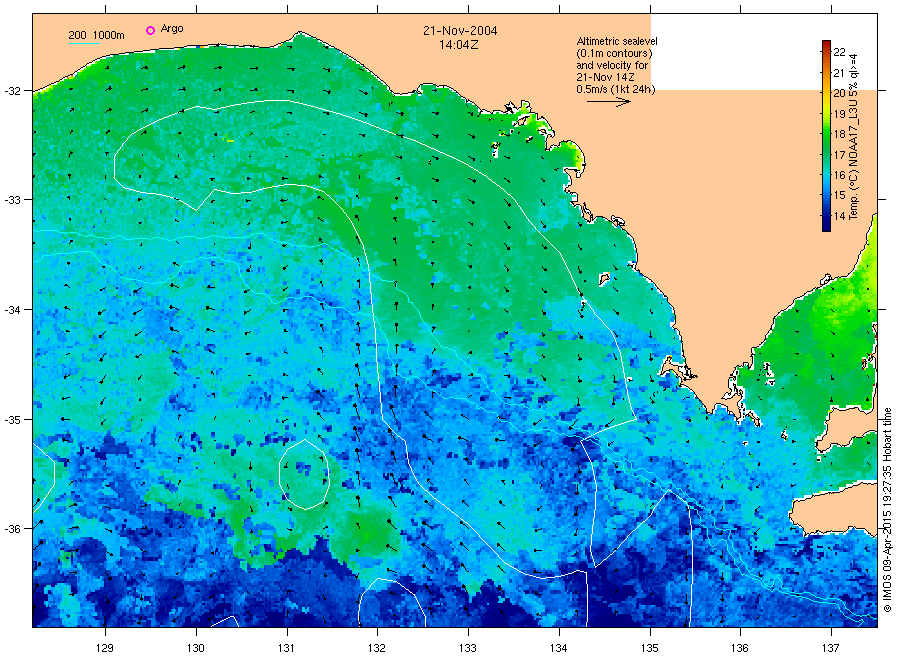This screenshot has width=900, height=660.
Task: Click the magenta Argo circle marker
Action: pos(150,30)
